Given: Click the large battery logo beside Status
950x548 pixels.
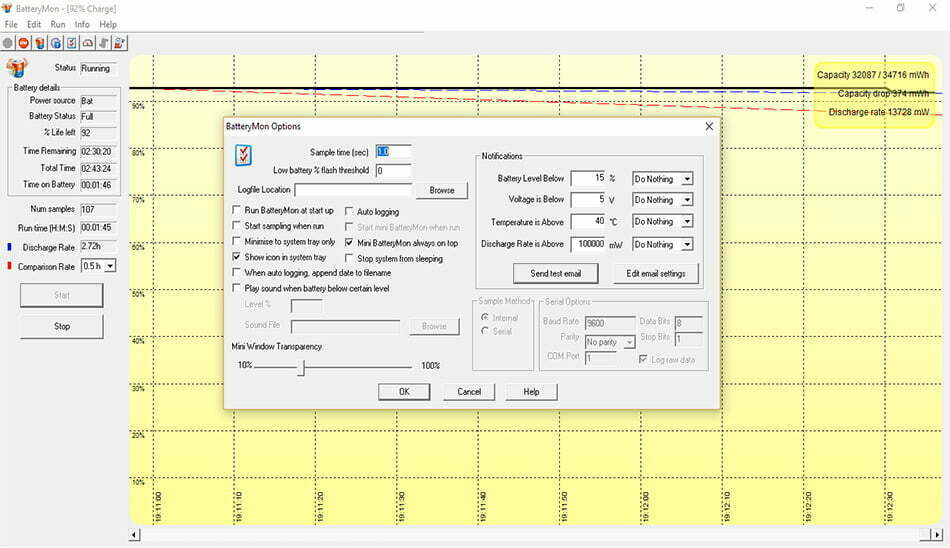Looking at the screenshot, I should 17,68.
